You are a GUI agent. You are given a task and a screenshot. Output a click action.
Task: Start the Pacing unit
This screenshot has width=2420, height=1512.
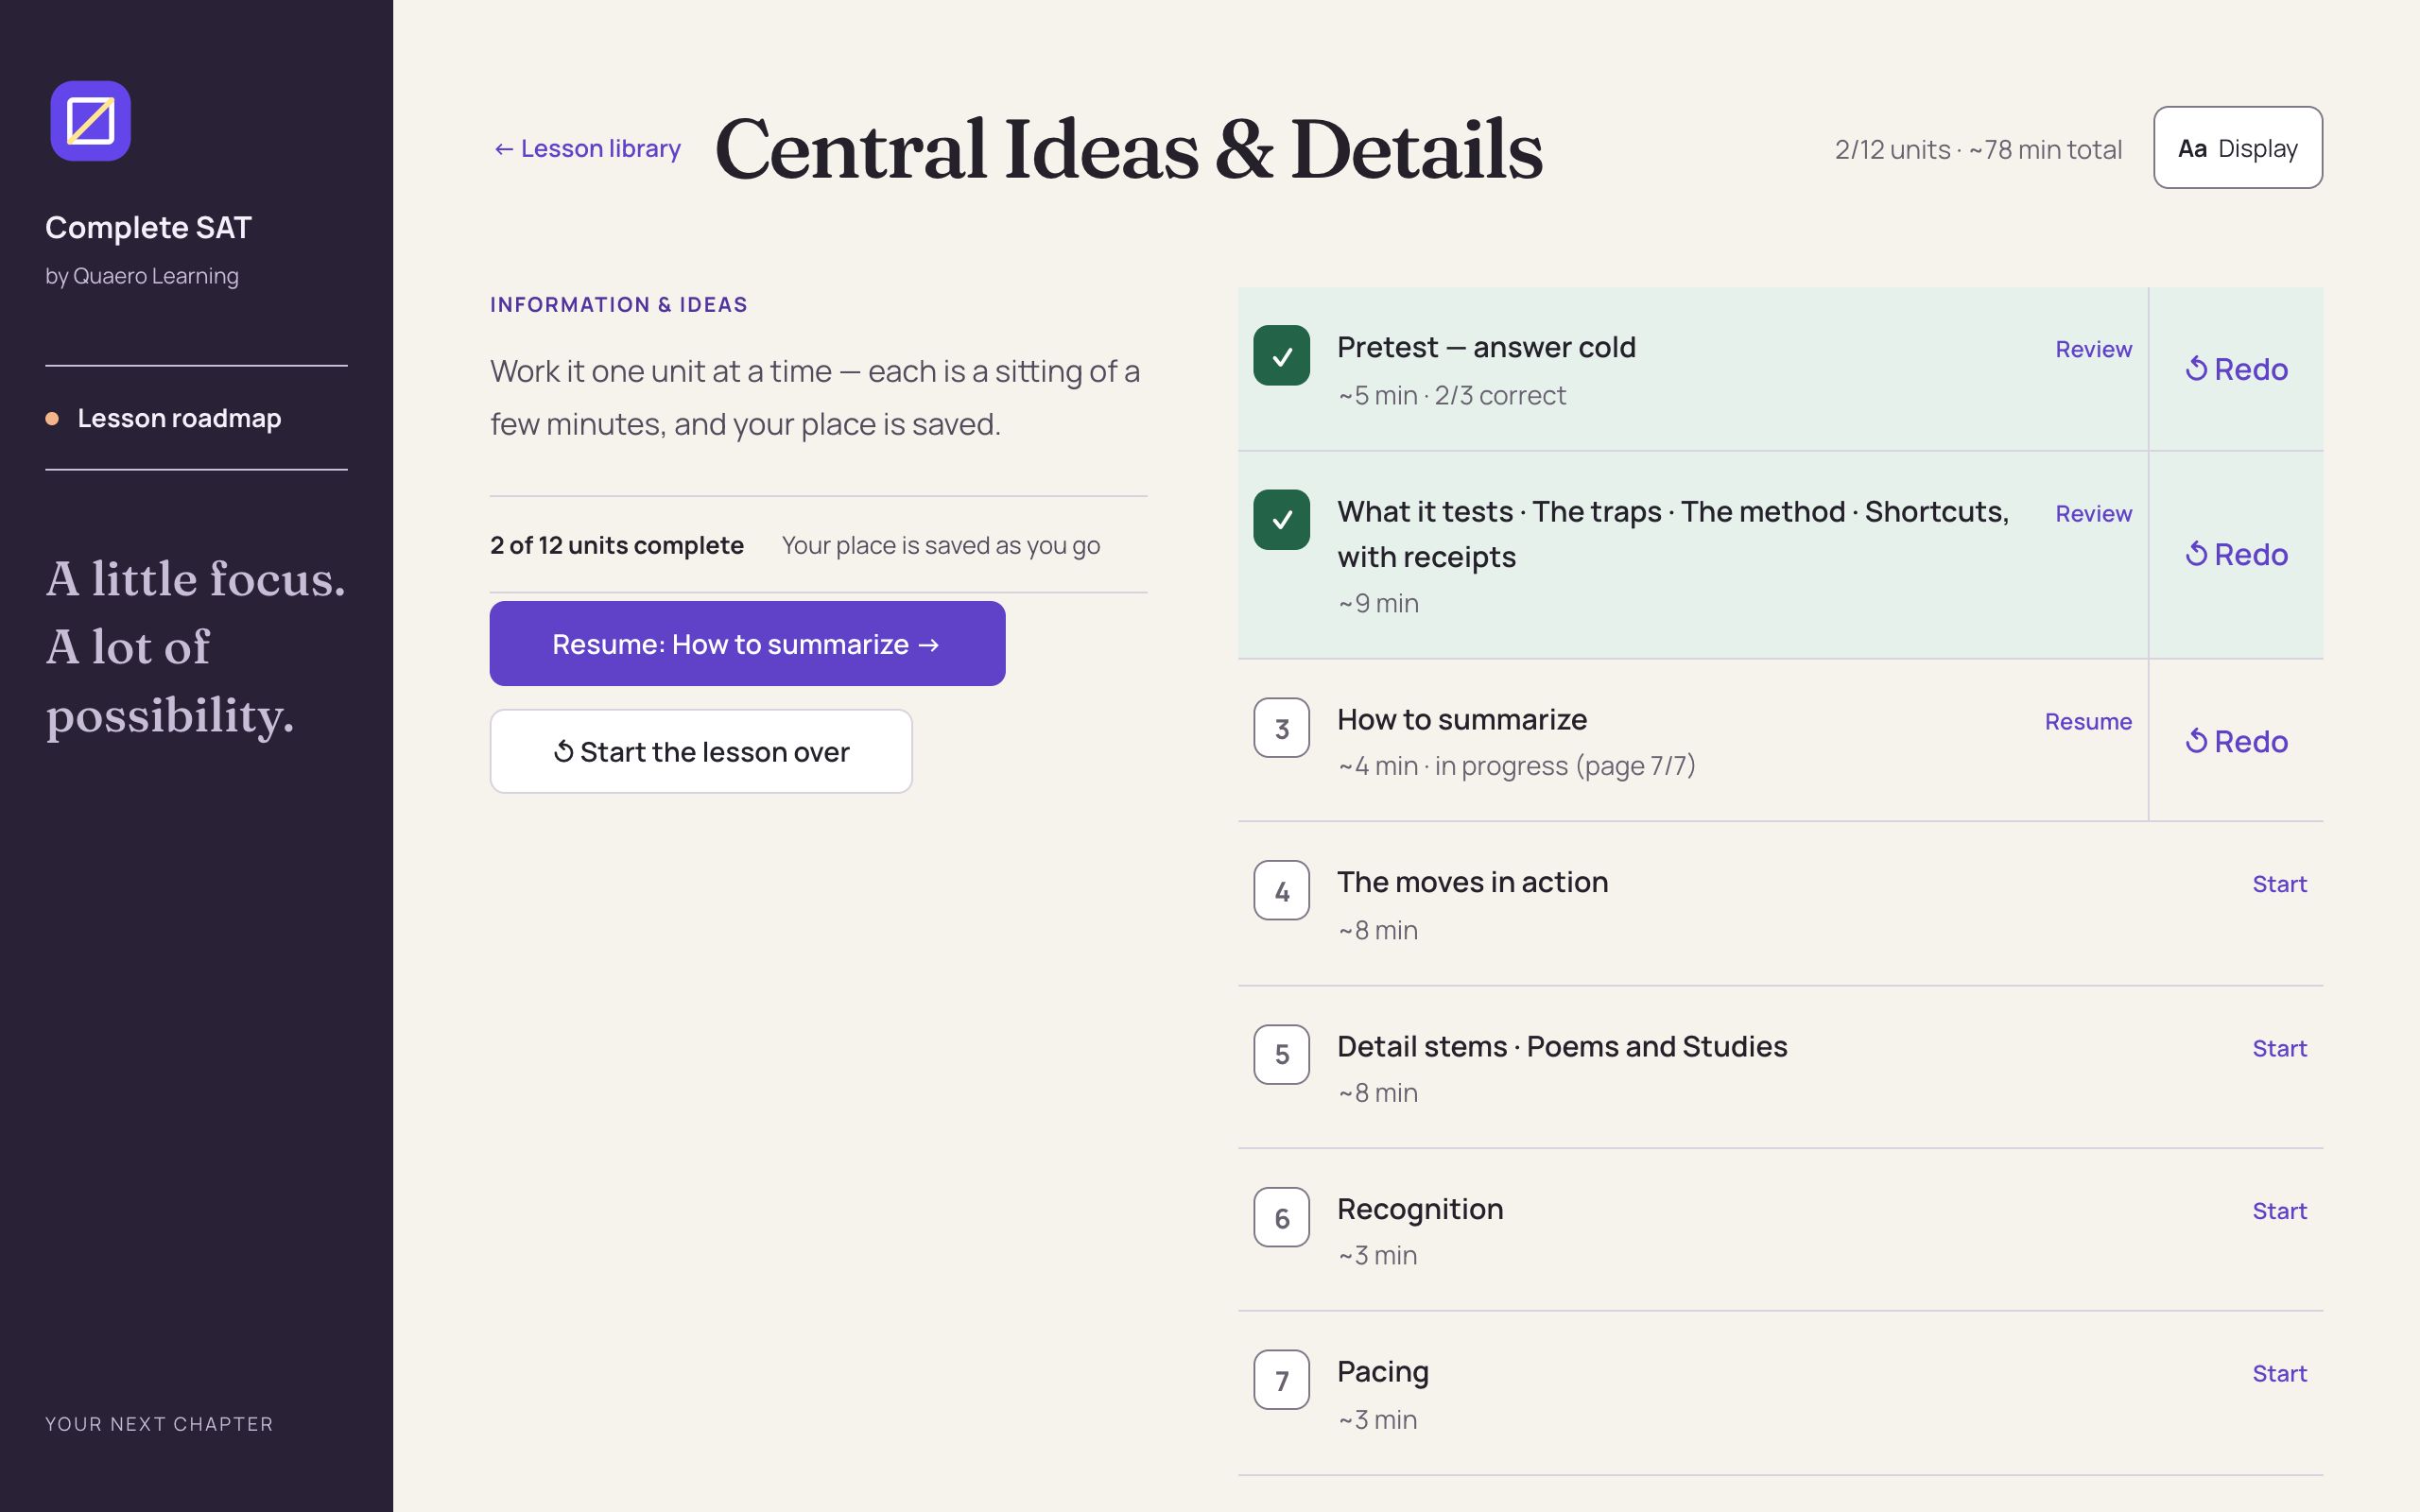2279,1373
